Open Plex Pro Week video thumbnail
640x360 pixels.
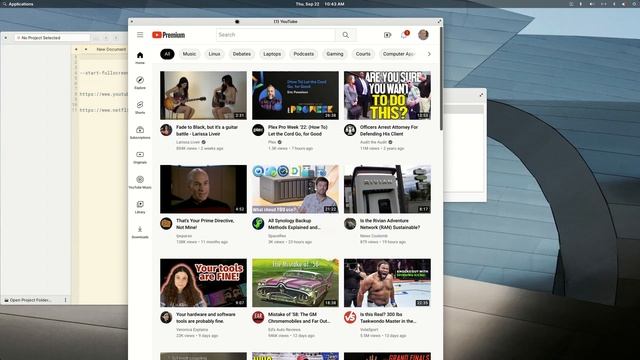coord(295,96)
